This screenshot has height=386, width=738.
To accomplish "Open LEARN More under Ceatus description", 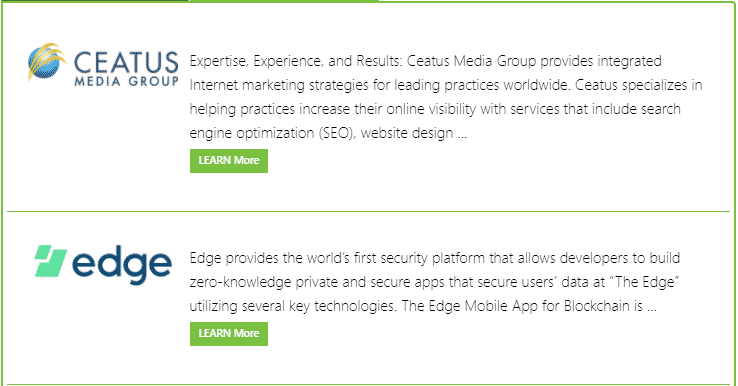I will [x=229, y=161].
